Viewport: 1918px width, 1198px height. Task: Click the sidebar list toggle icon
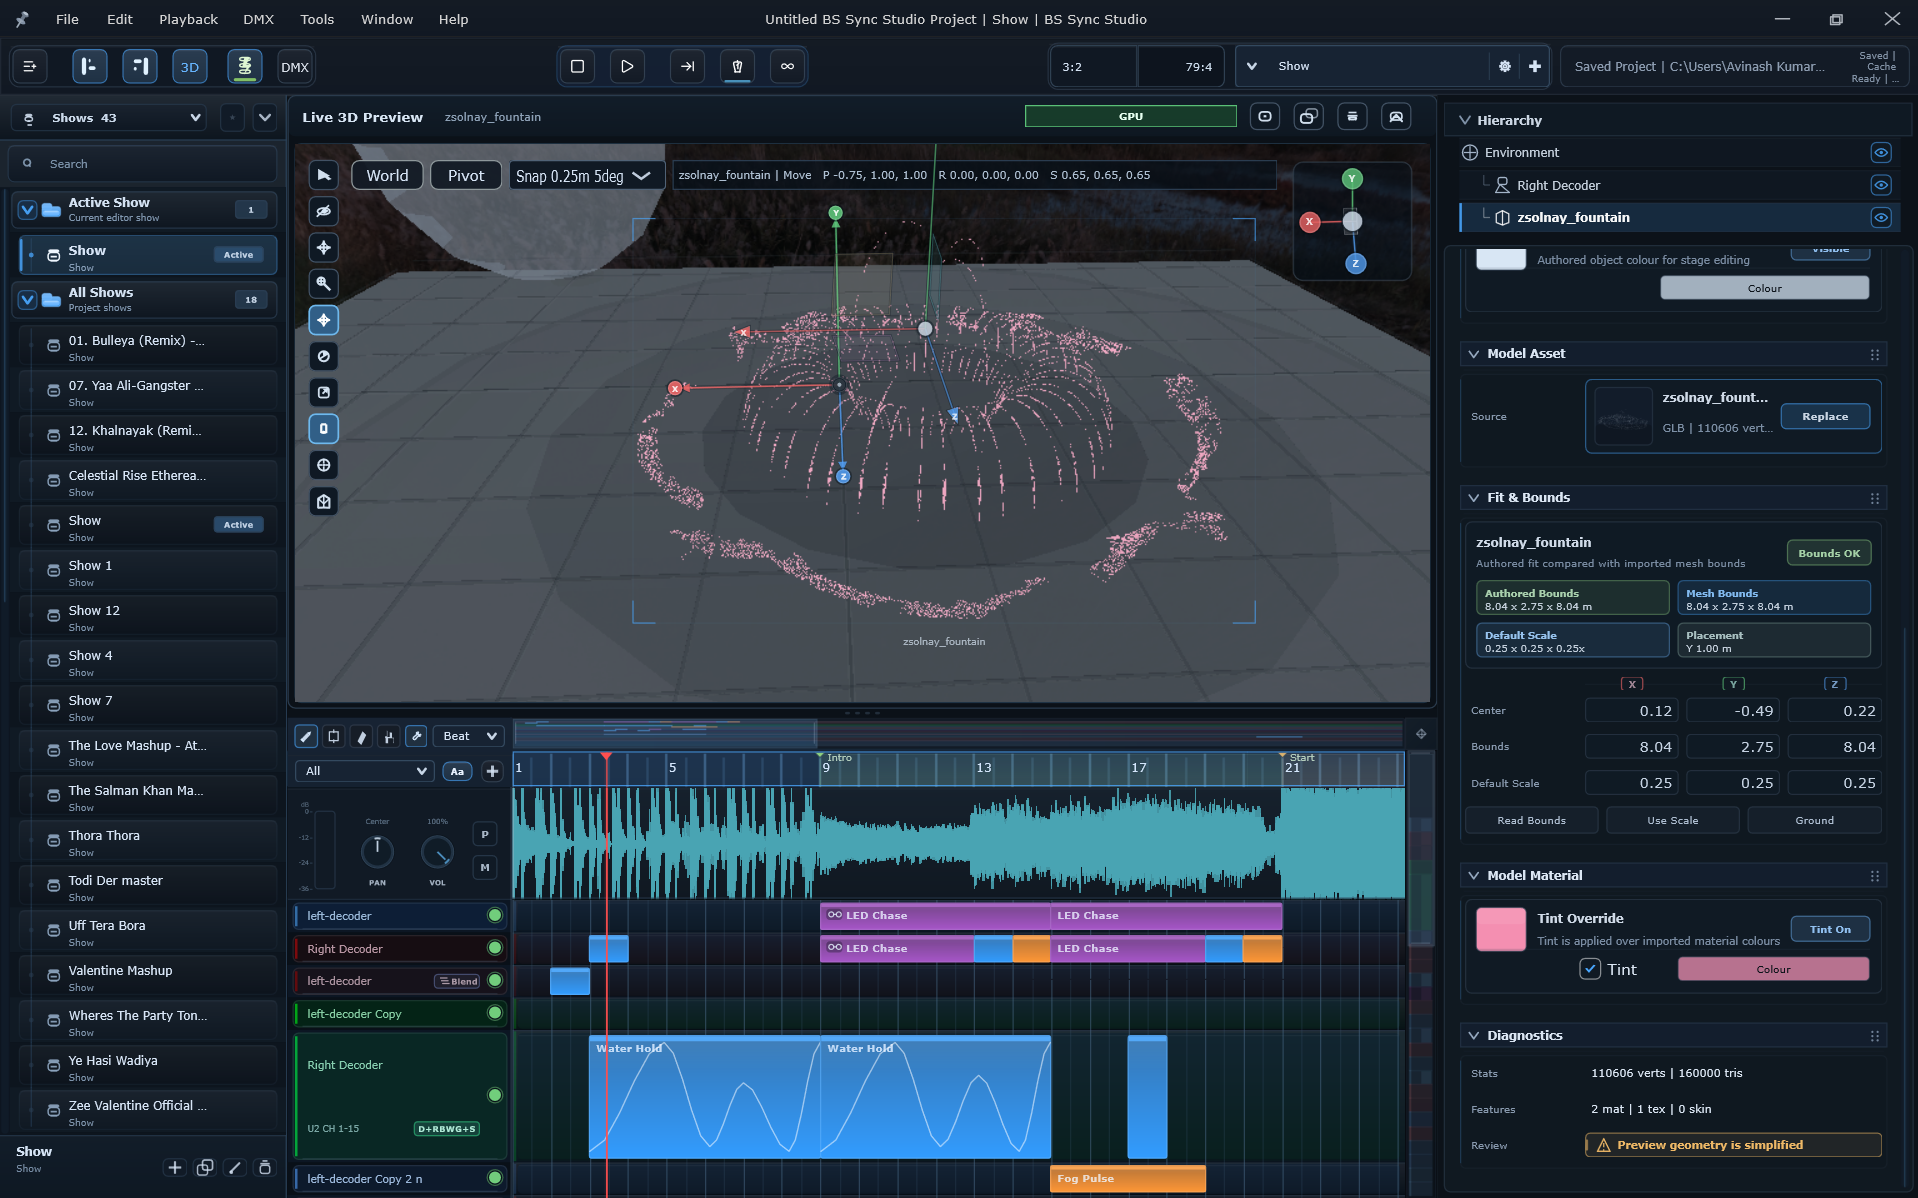(x=29, y=66)
